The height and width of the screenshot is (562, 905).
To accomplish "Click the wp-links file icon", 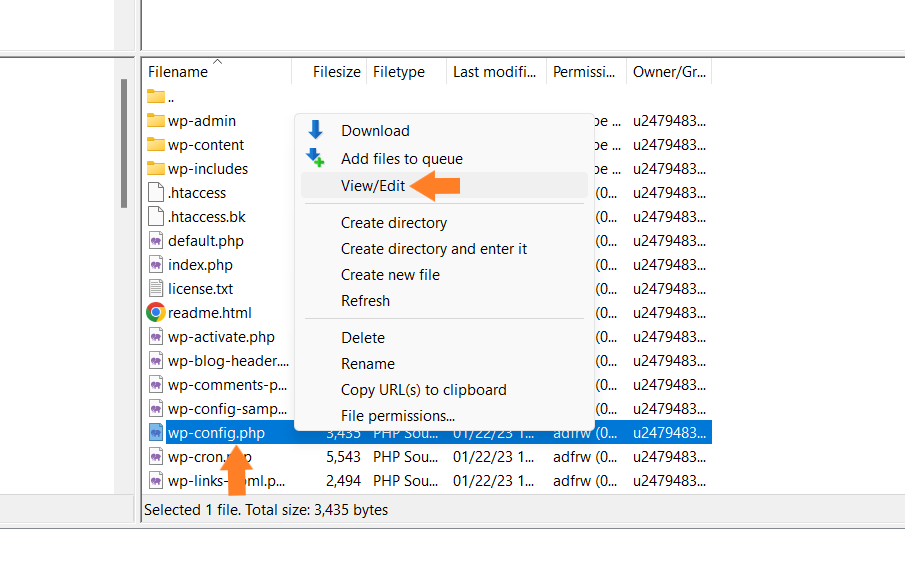I will pyautogui.click(x=156, y=480).
